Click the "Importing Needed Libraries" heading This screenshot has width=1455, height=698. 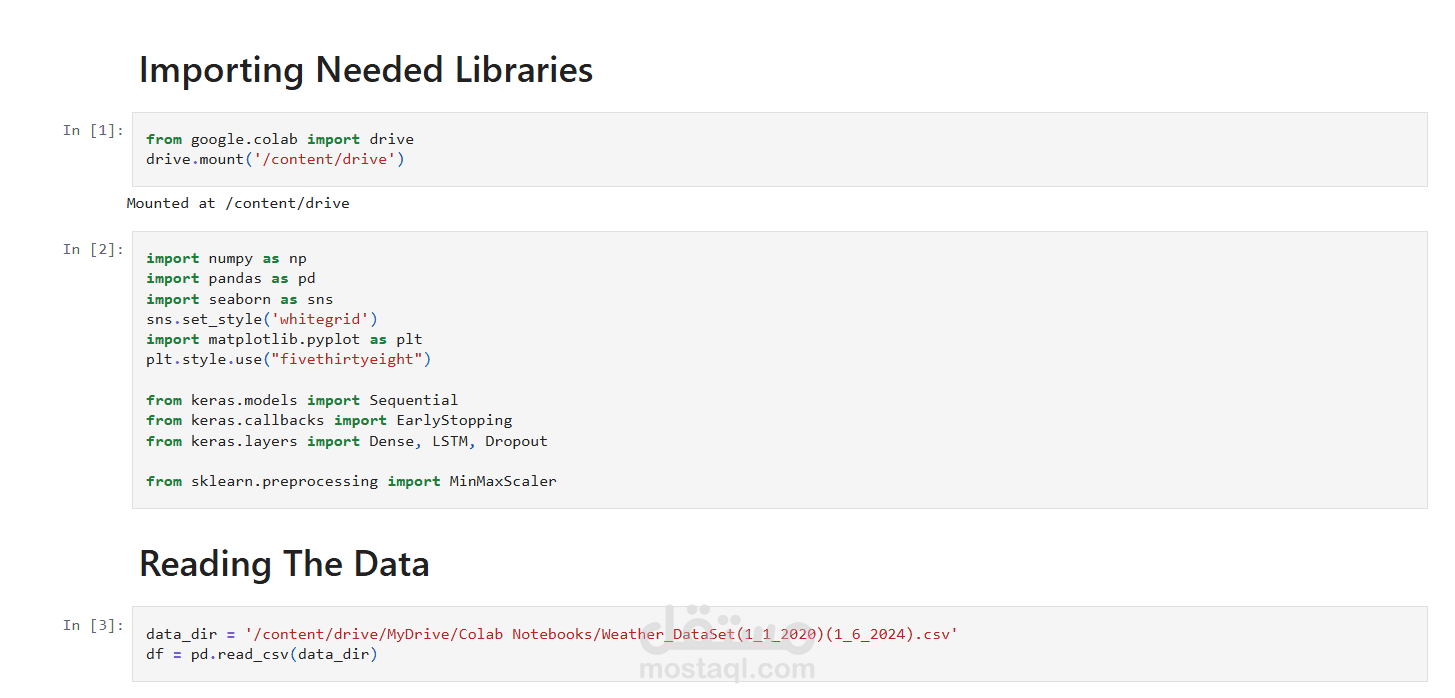(x=365, y=70)
